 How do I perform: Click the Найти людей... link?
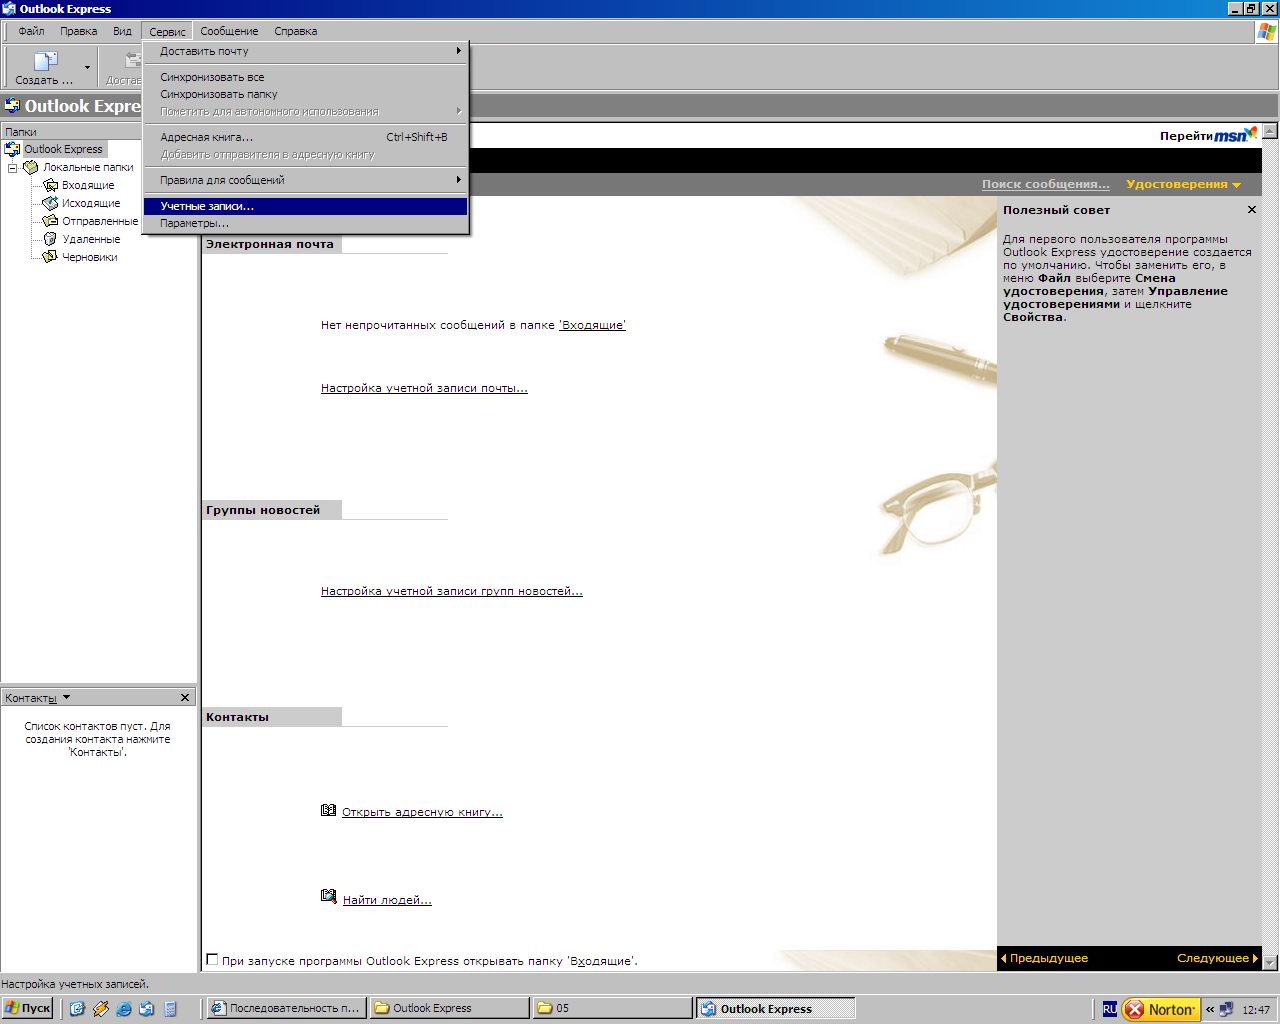pos(387,900)
